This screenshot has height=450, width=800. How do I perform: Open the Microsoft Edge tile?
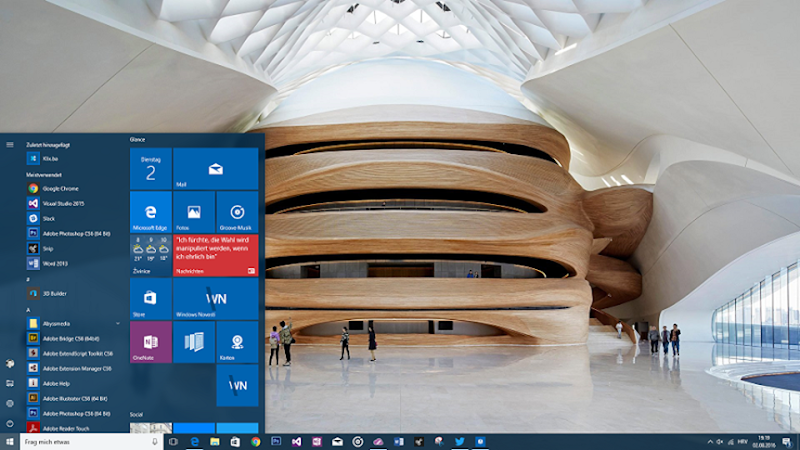151,212
